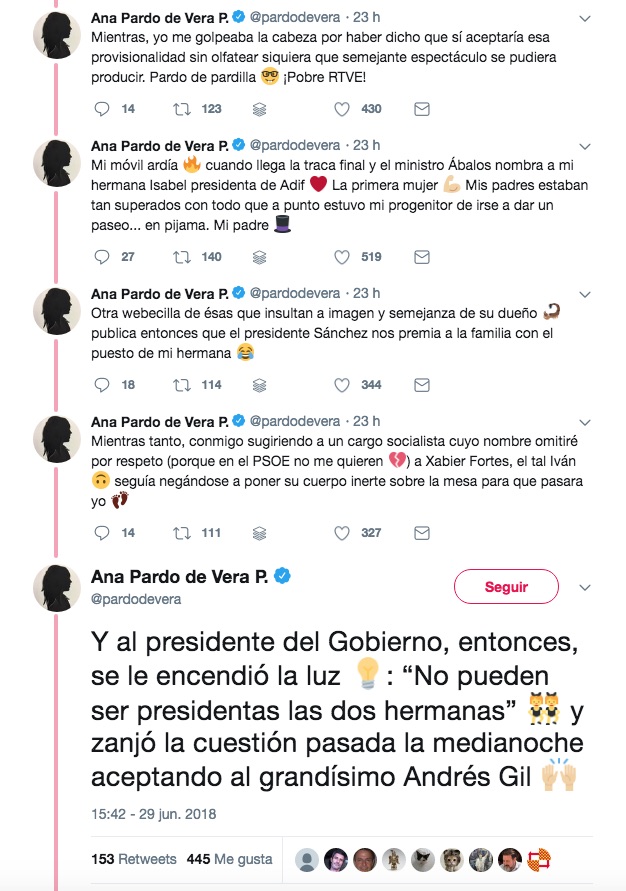Reply to the tweet with 18 replies

click(103, 385)
